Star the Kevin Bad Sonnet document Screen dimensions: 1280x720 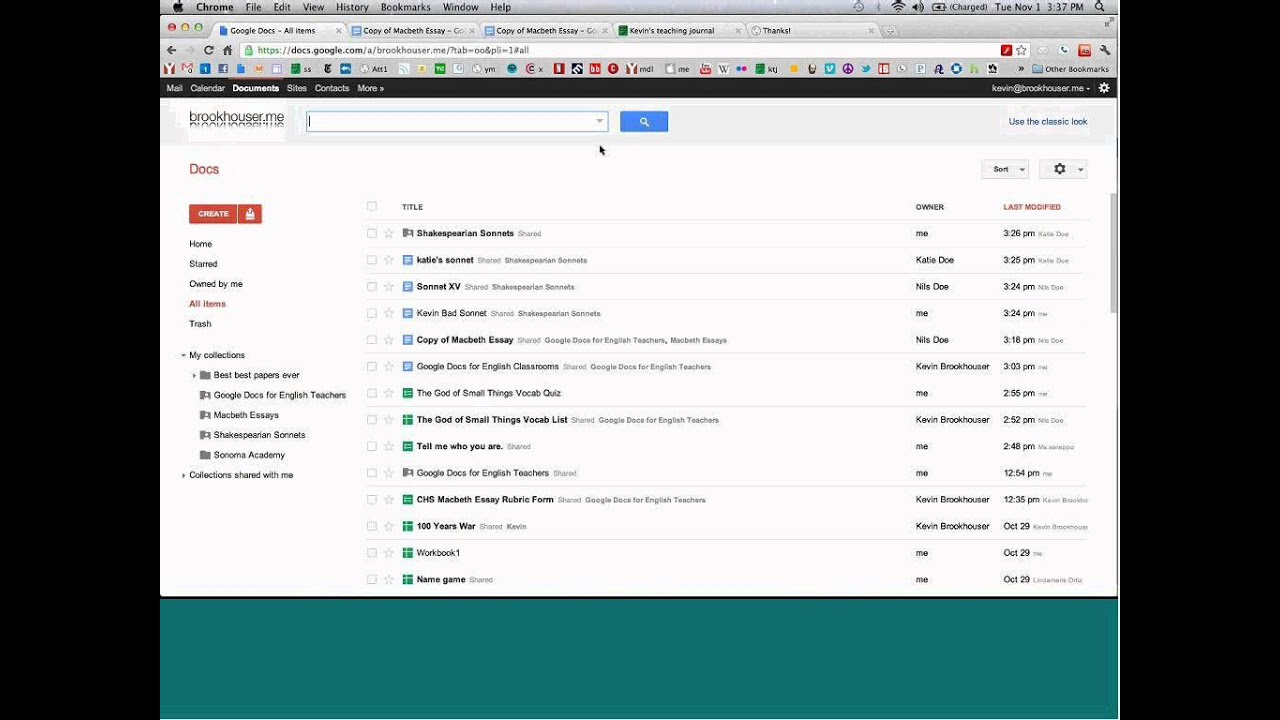pyautogui.click(x=389, y=313)
